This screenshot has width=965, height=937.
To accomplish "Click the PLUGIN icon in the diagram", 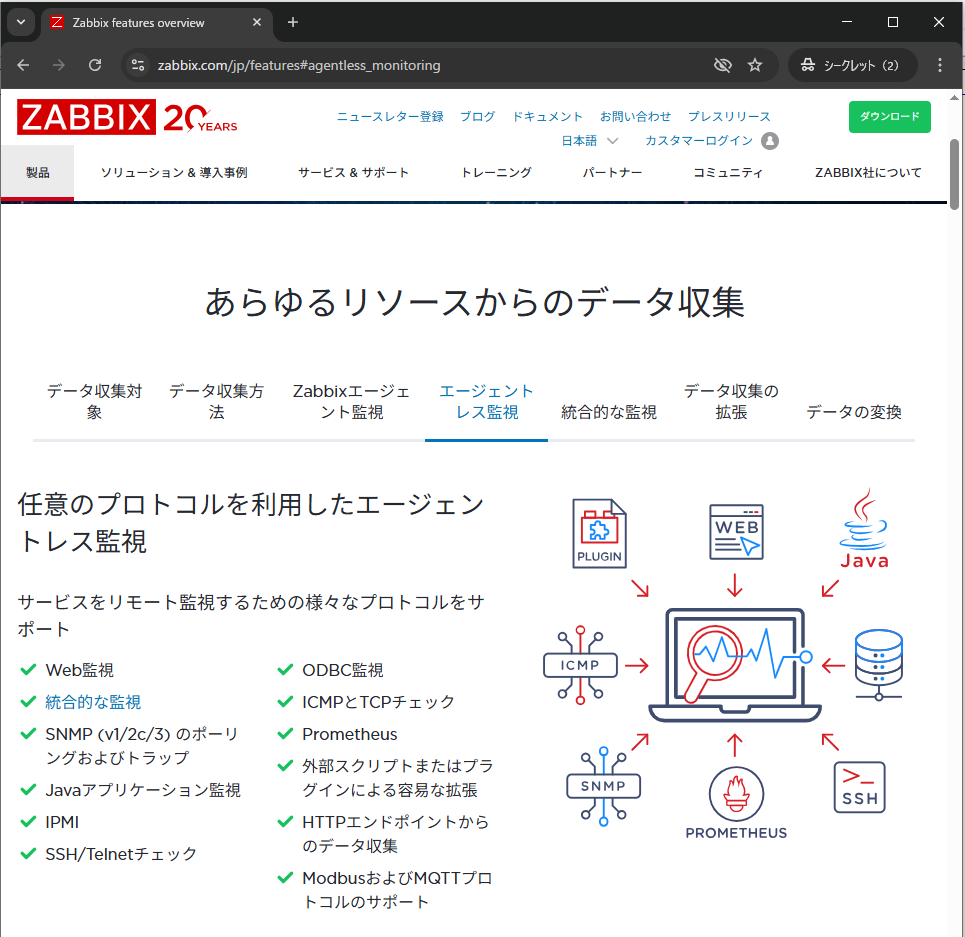I will (599, 532).
